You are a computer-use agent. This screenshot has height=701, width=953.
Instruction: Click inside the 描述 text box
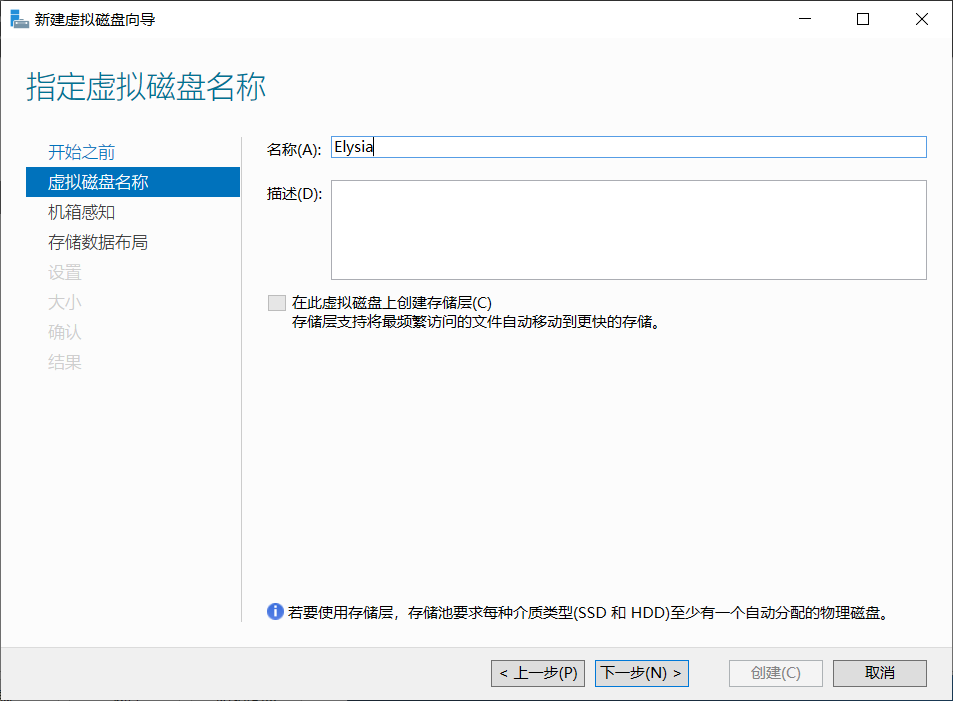point(628,230)
